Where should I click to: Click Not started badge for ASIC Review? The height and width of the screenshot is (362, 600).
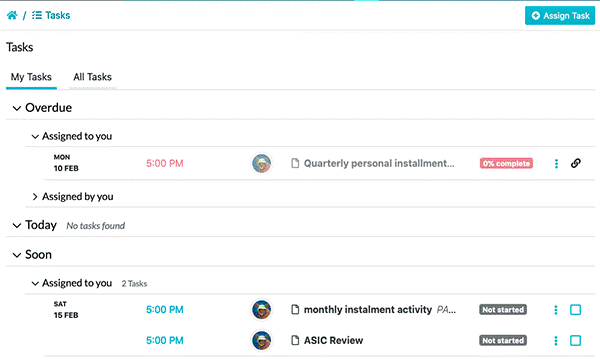503,341
